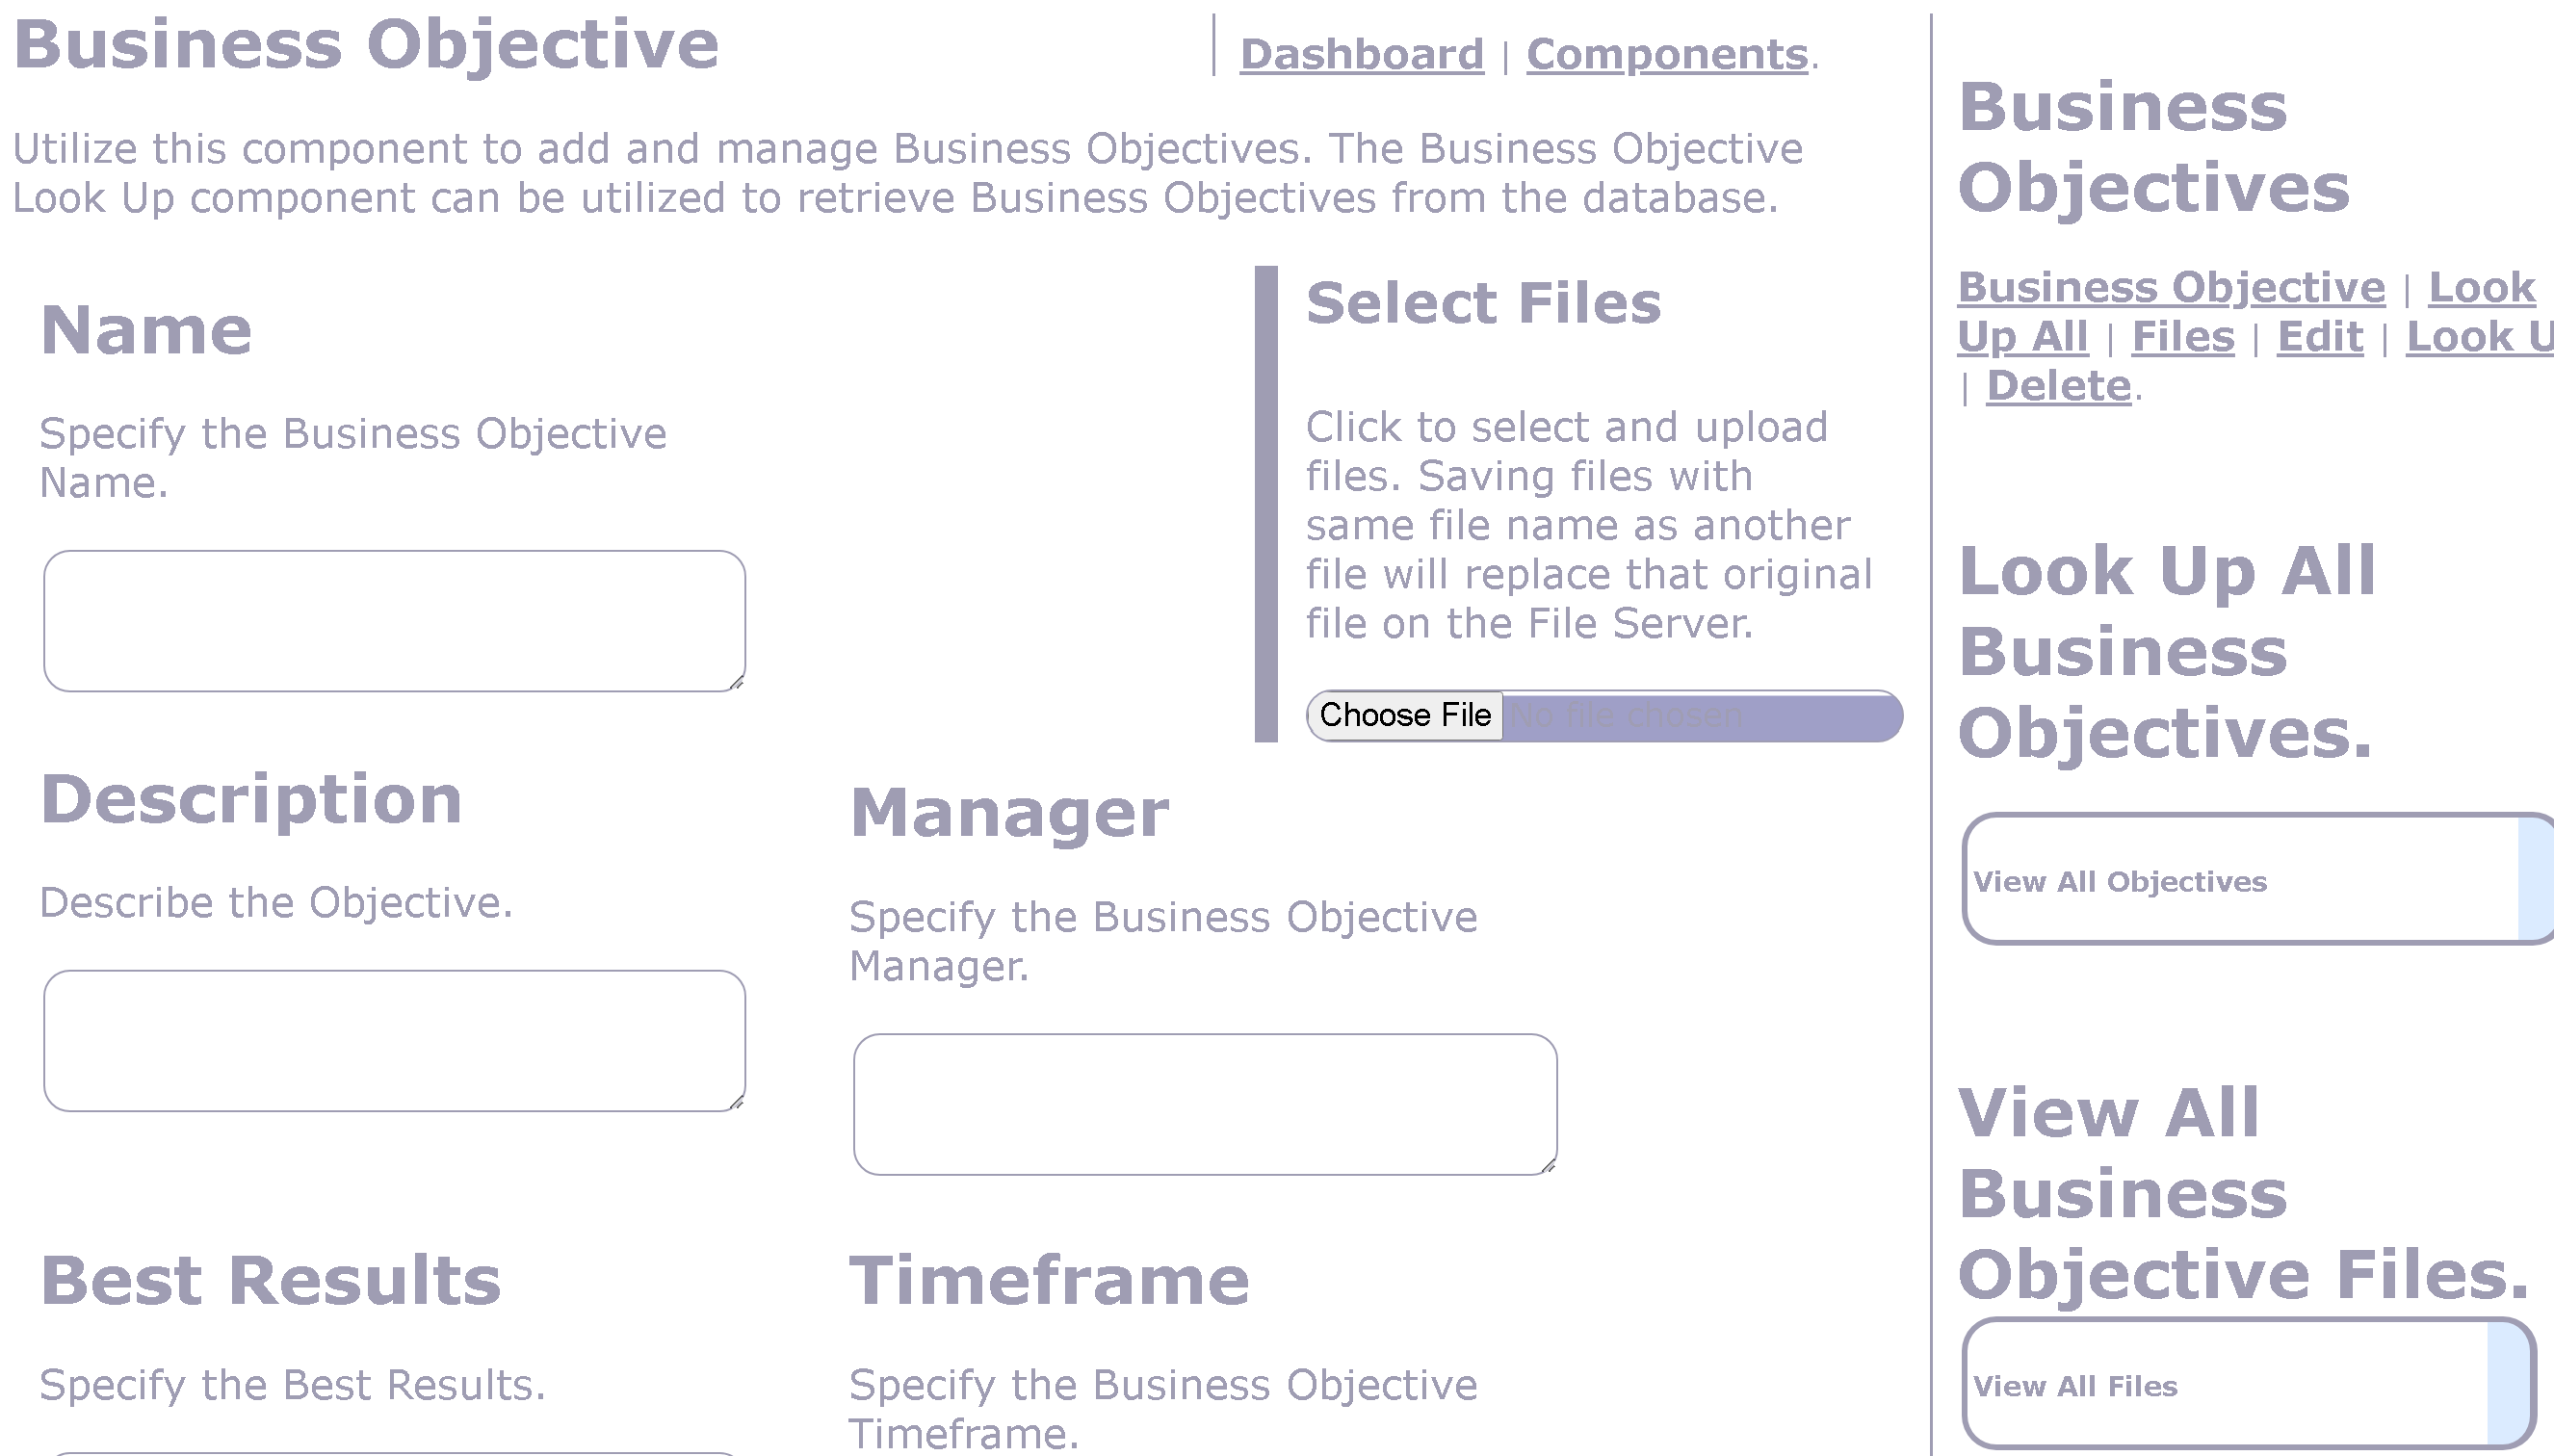Focus the Business Objective Name text field
Screen dimensions: 2554x1456
click(x=394, y=620)
